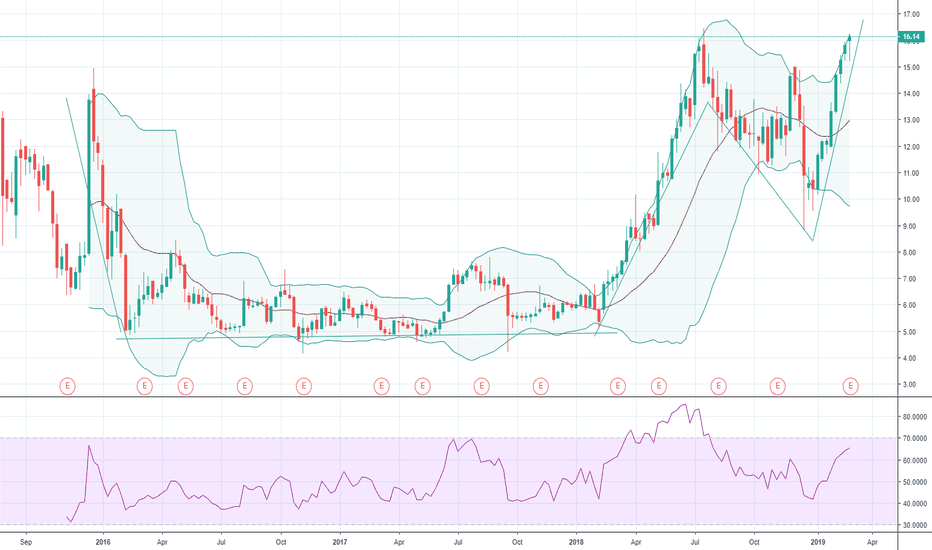Viewport: 932px width, 550px height.
Task: Click the 4.00 price axis label
Action: click(912, 358)
